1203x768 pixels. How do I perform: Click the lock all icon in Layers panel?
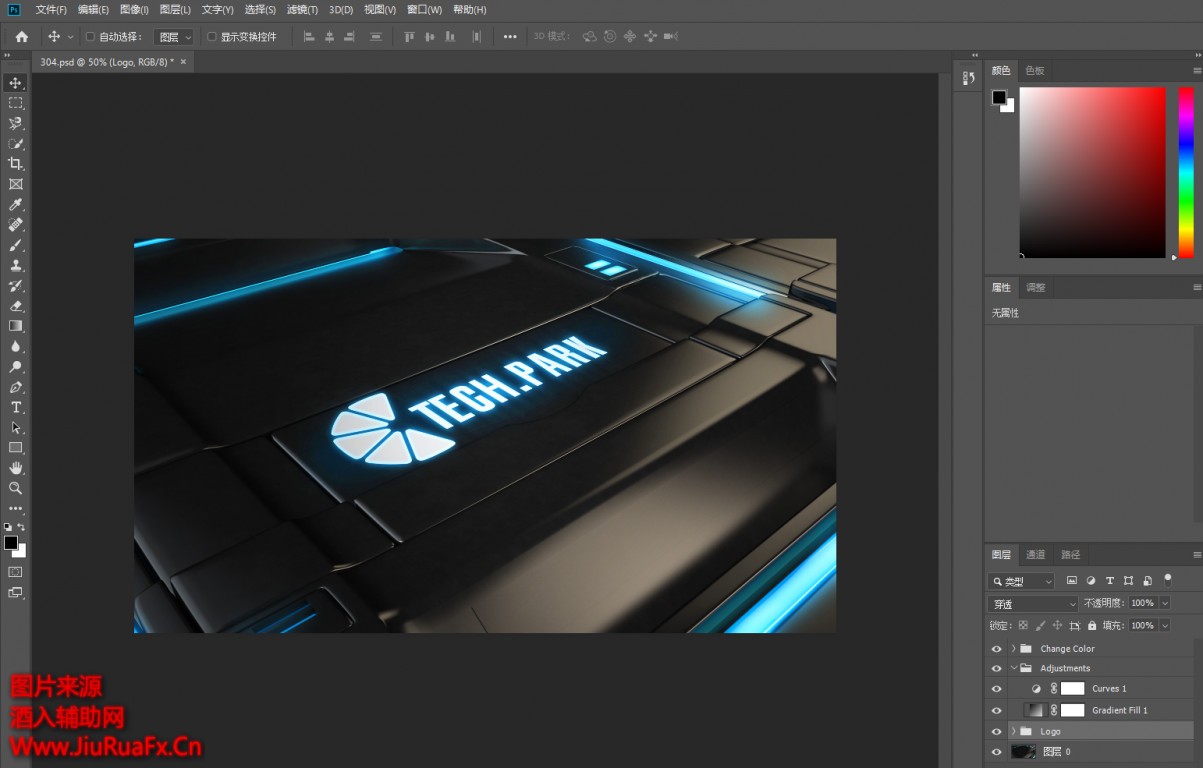(1091, 626)
